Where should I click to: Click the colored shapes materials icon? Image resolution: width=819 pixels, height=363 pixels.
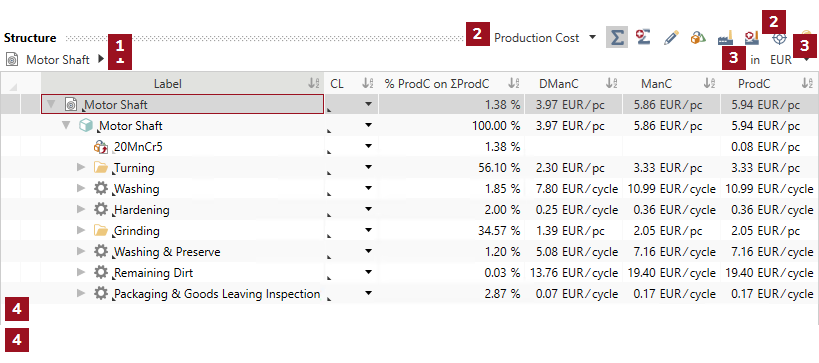[x=698, y=38]
